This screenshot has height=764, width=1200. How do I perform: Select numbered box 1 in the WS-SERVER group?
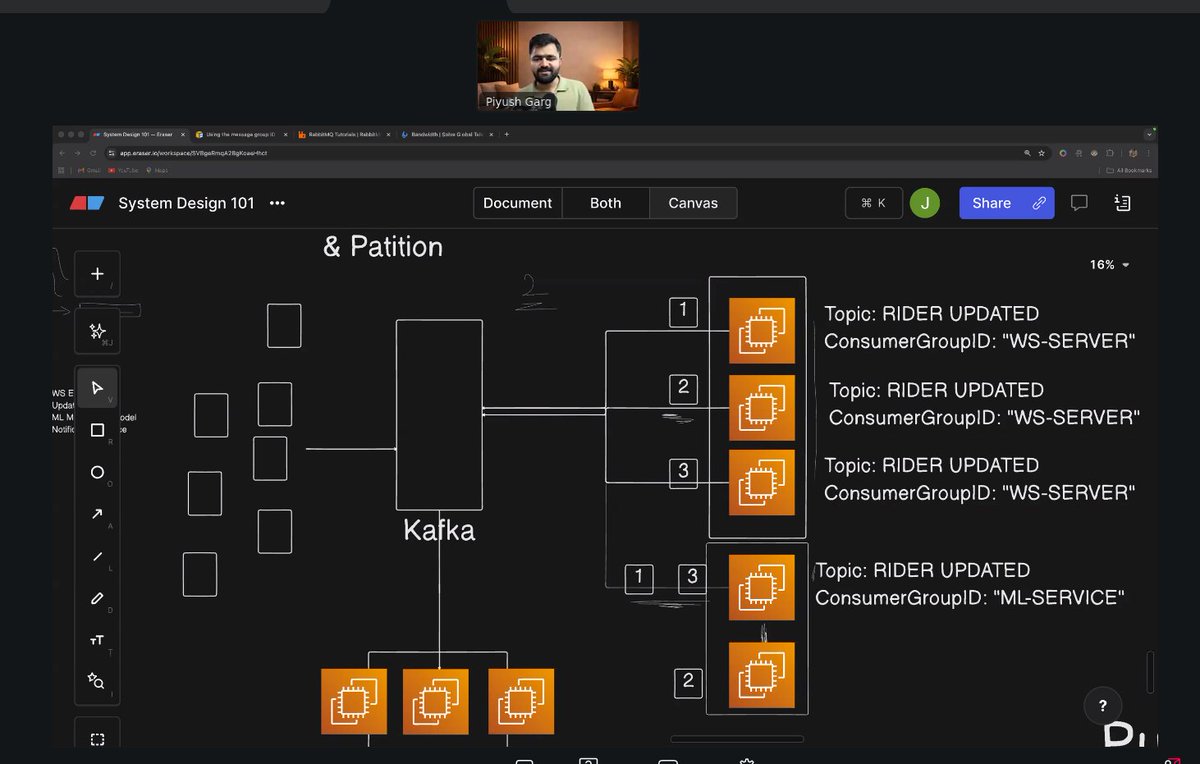[x=683, y=311]
